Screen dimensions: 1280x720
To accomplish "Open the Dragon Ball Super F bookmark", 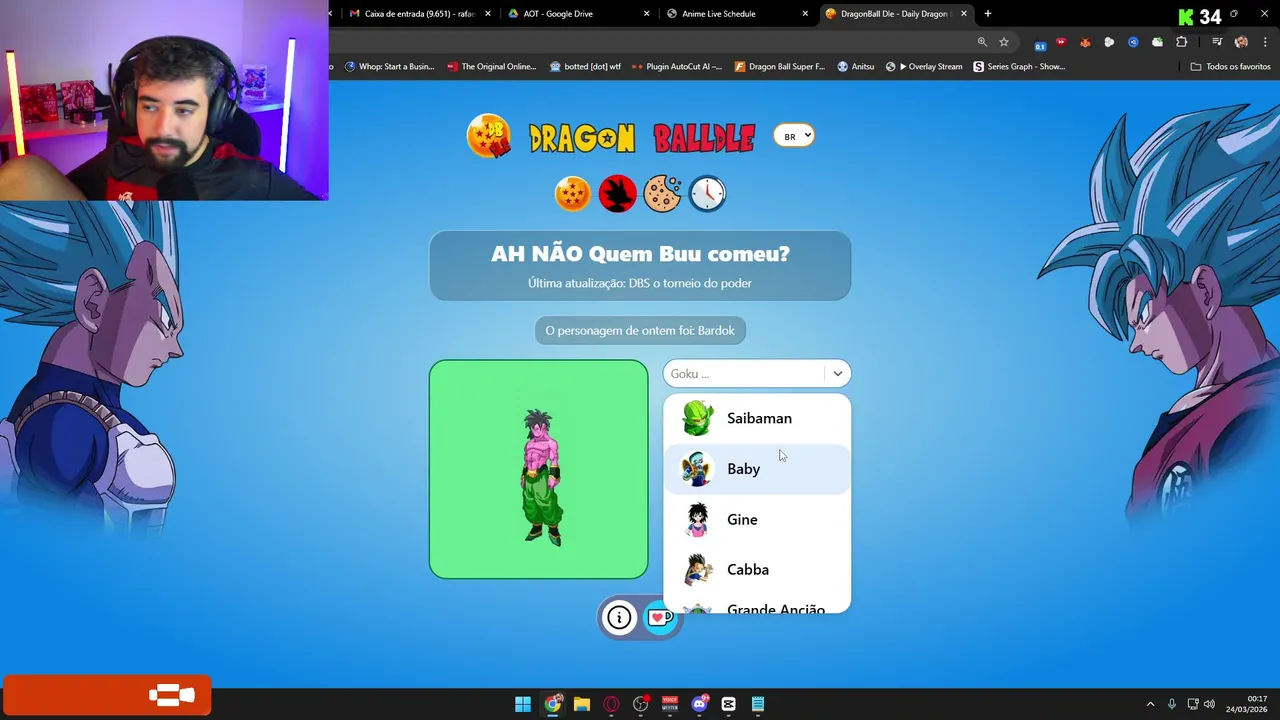I will [779, 67].
